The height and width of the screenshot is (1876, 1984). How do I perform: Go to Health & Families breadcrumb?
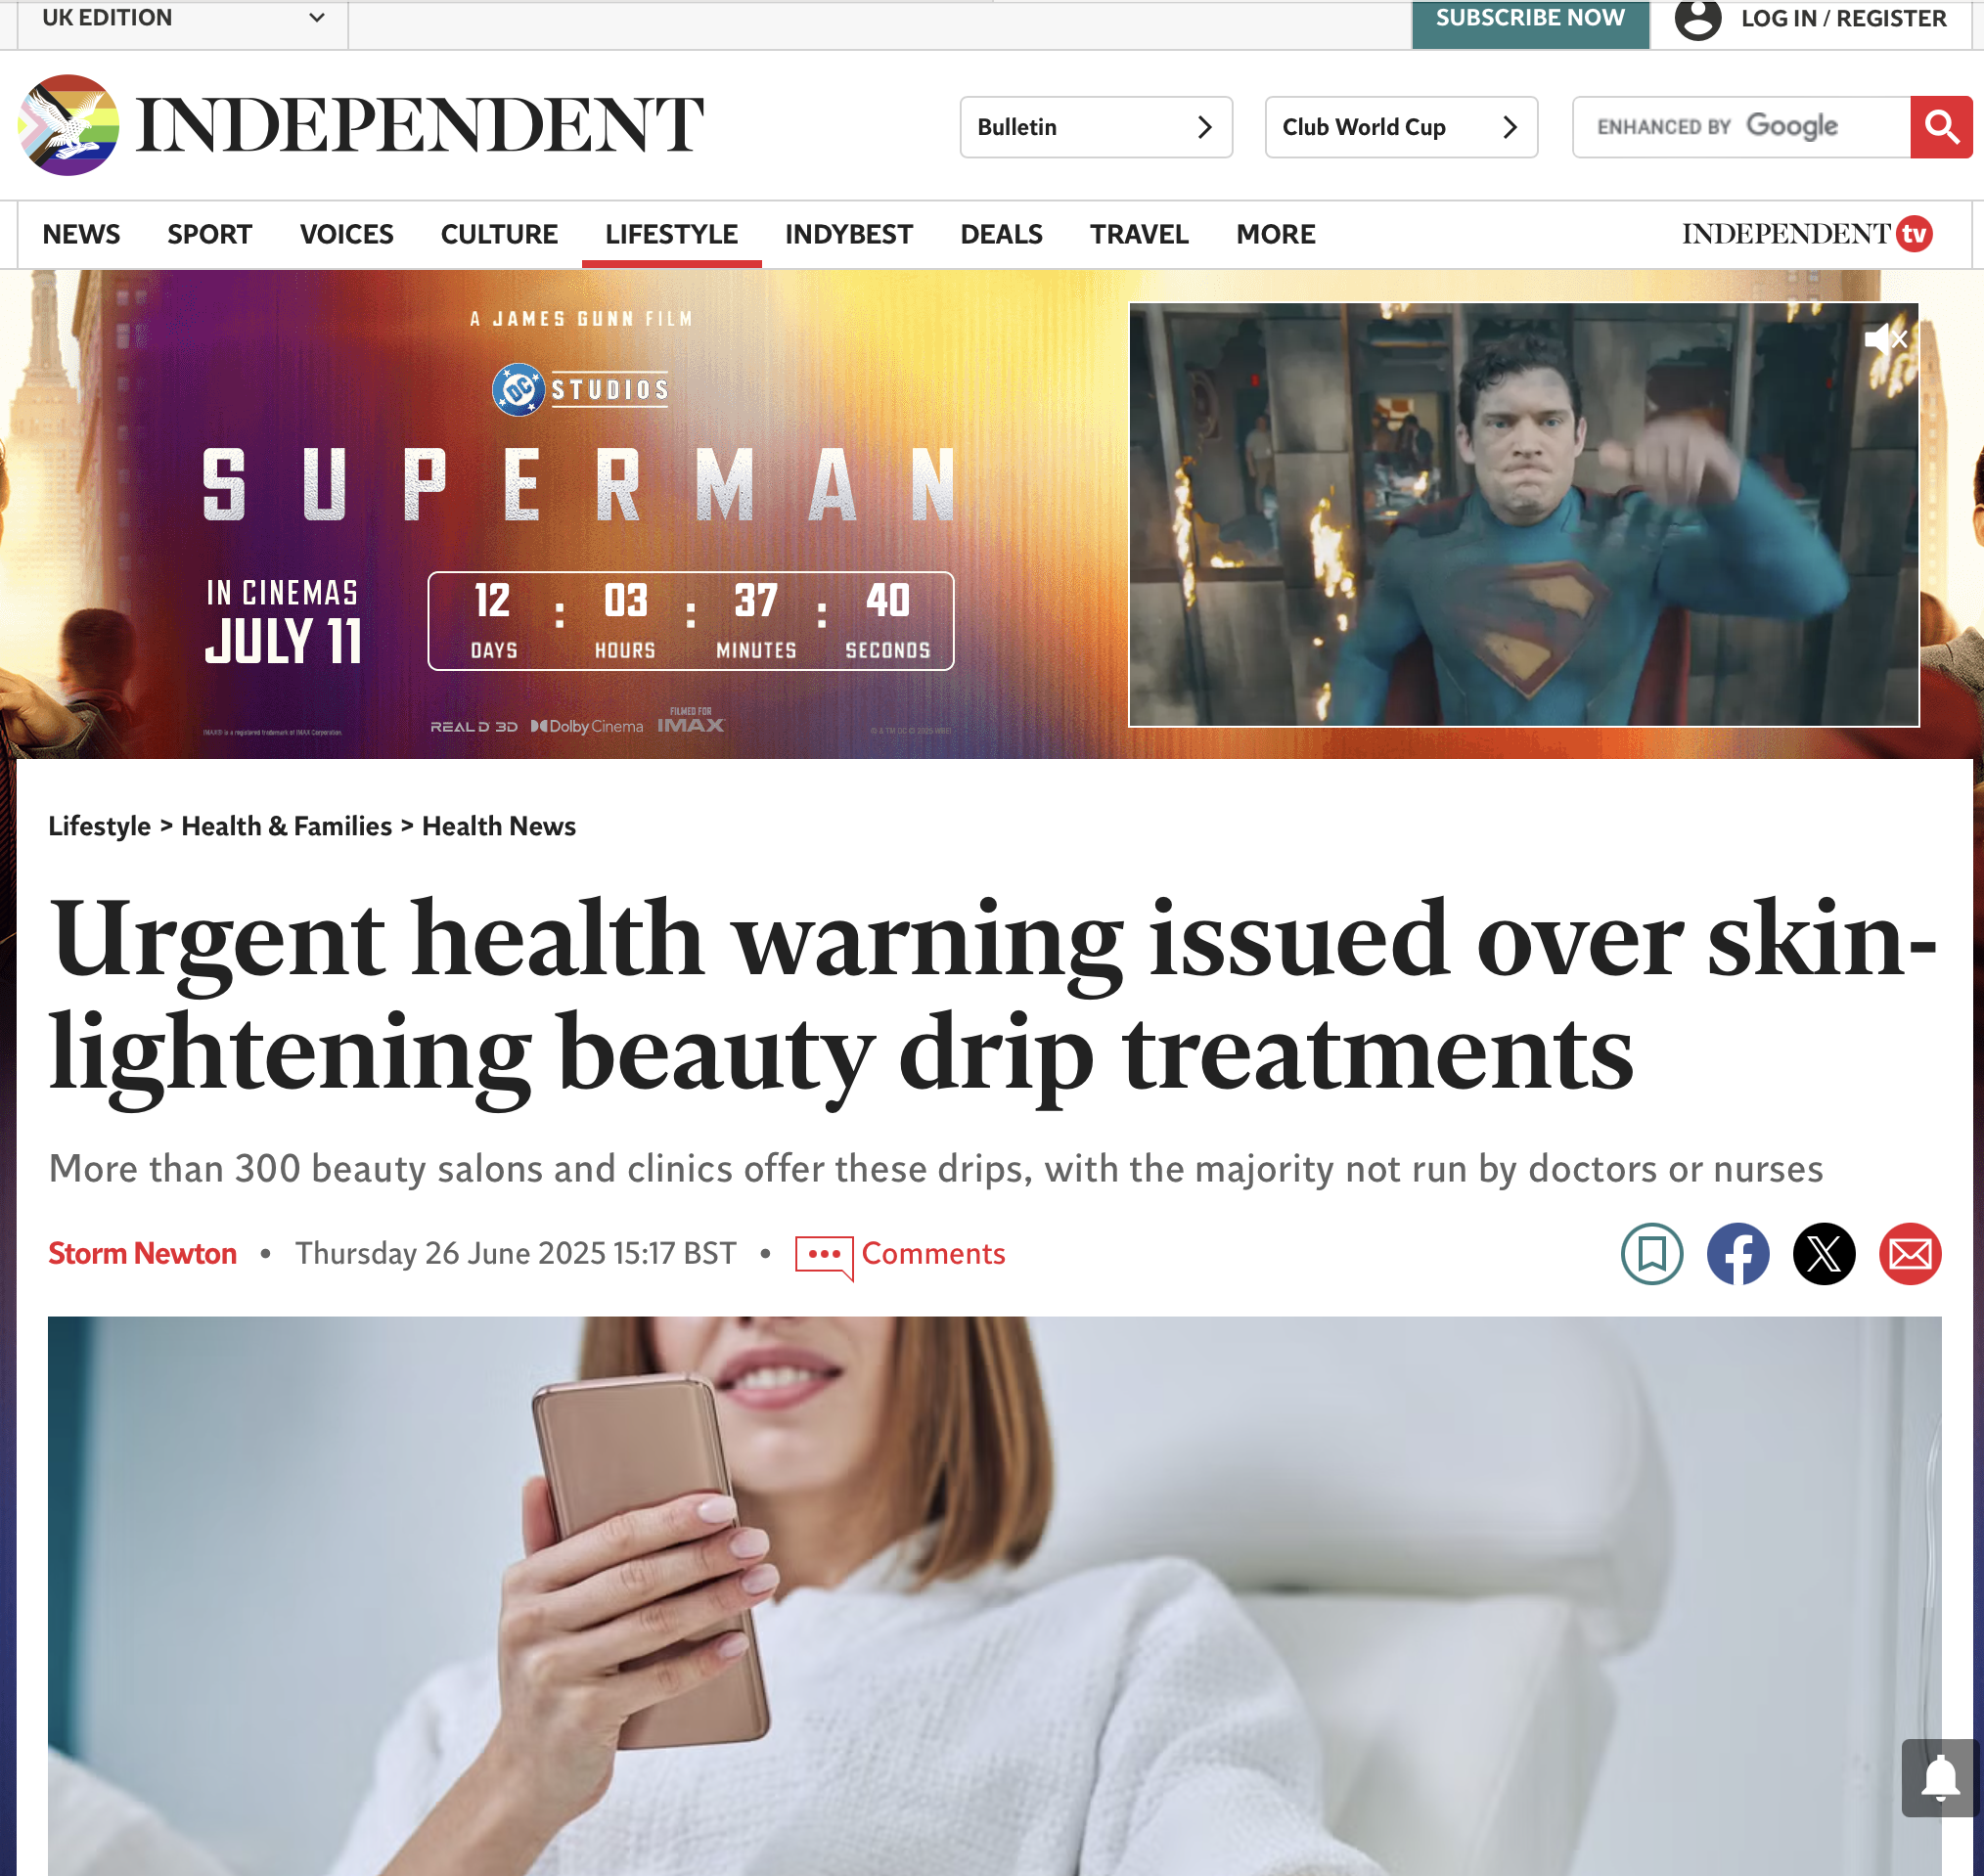286,826
